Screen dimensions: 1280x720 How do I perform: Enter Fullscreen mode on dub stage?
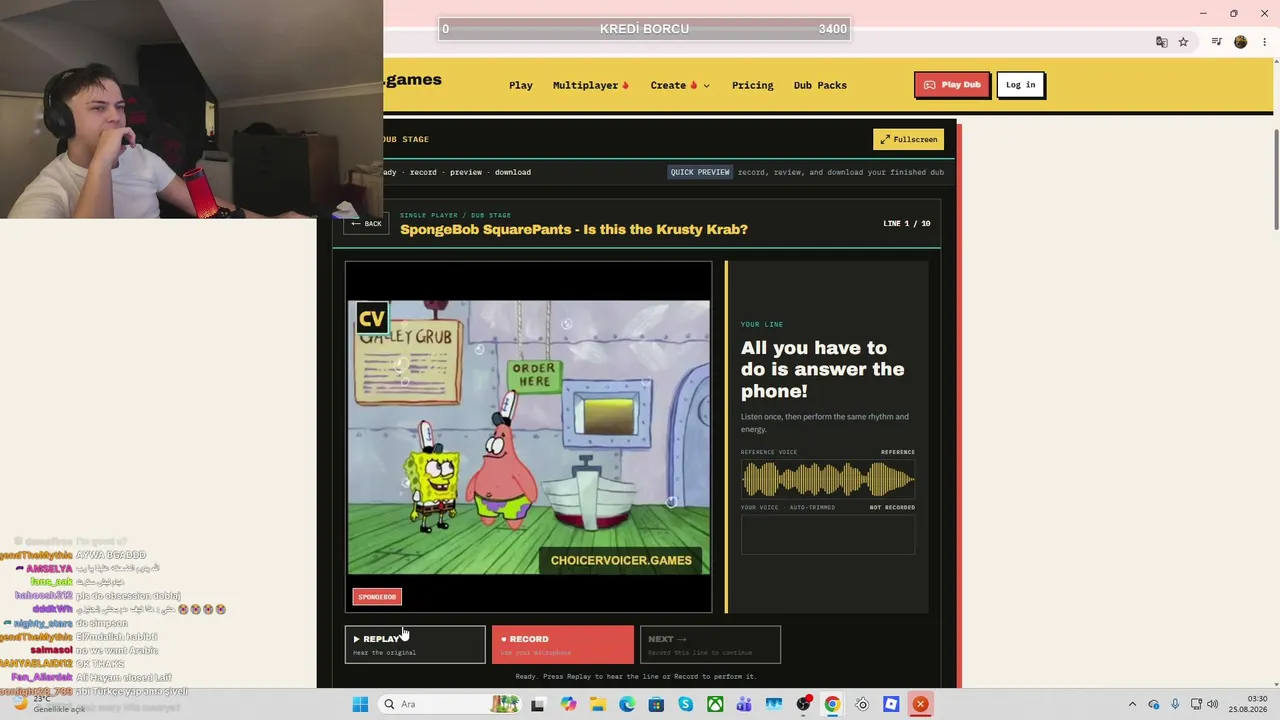pyautogui.click(x=908, y=139)
